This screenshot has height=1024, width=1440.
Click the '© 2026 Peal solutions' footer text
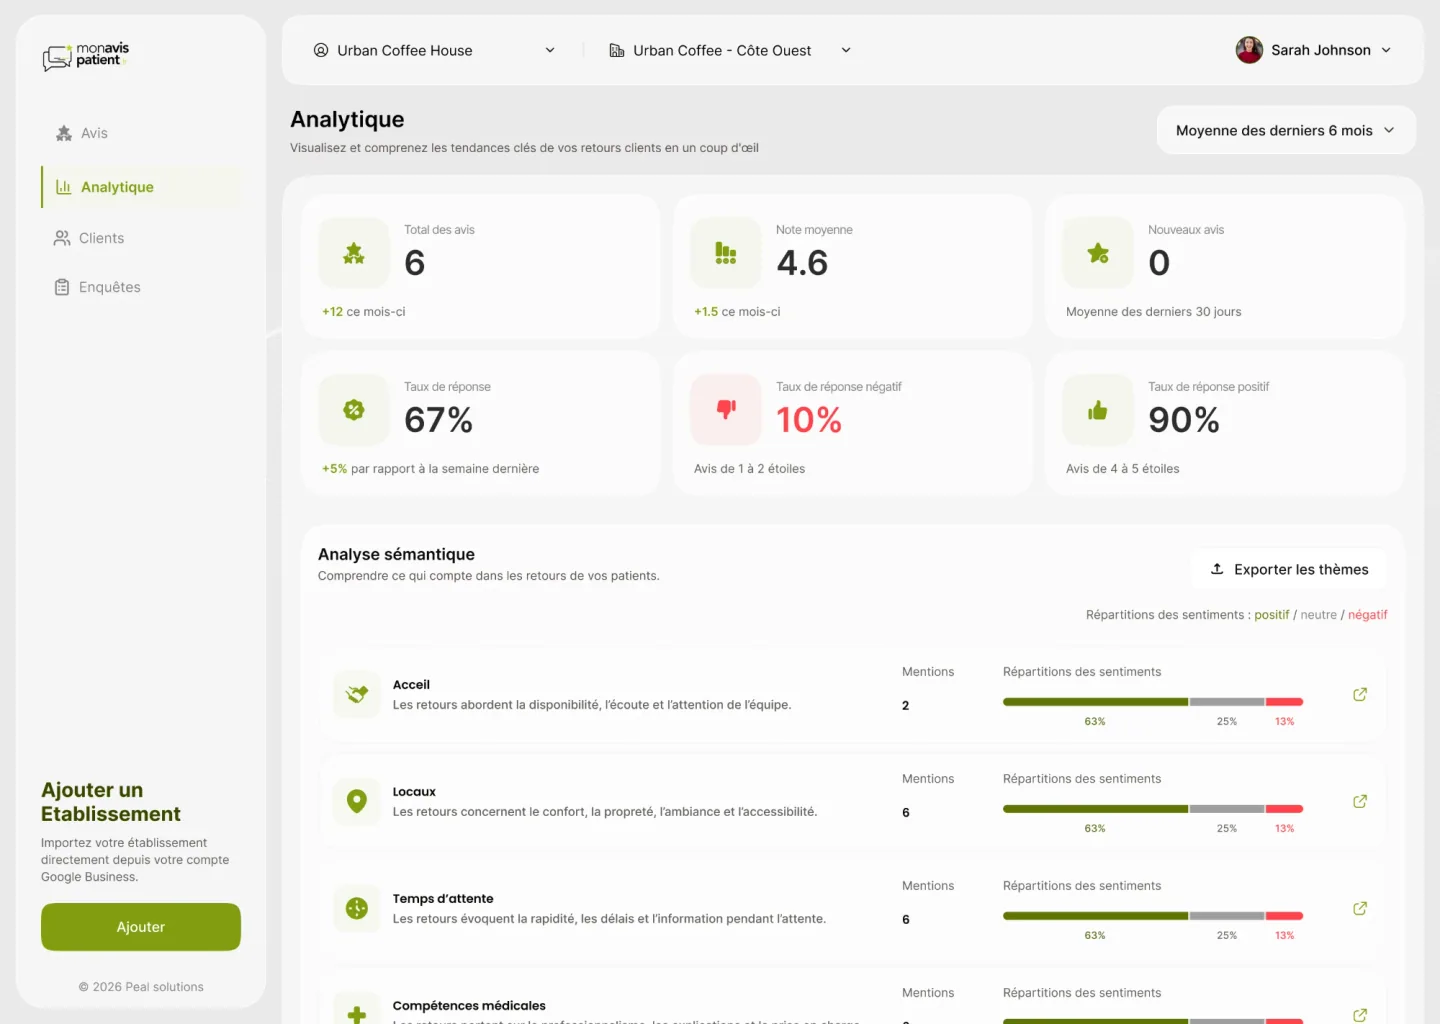(141, 987)
